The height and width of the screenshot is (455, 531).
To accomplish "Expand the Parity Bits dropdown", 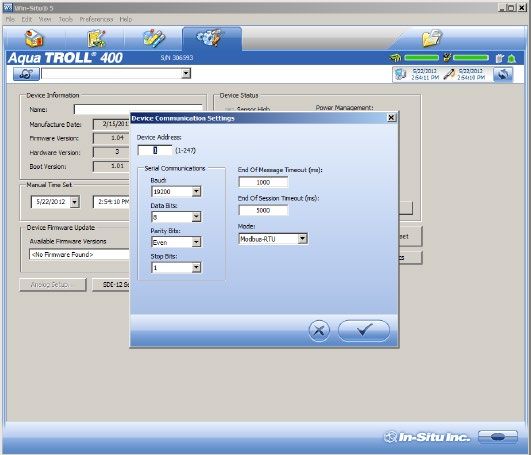I will tap(196, 242).
